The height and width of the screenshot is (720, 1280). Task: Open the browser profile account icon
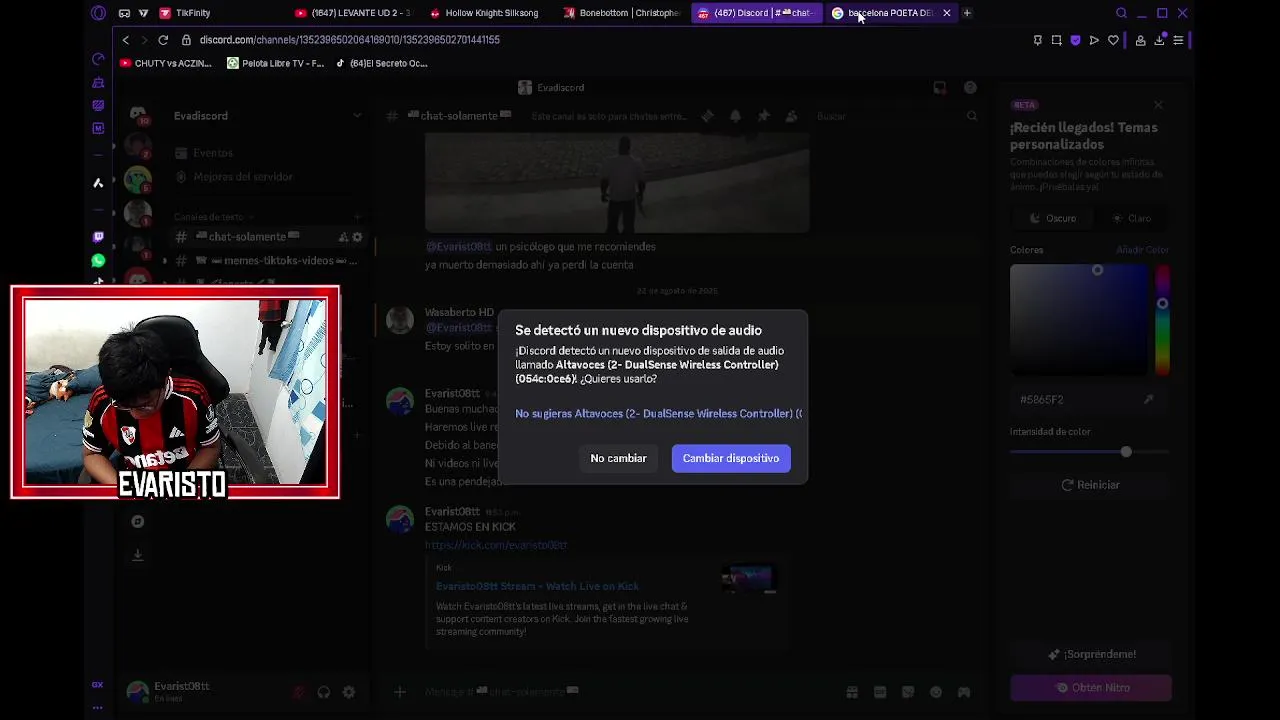(x=1140, y=40)
